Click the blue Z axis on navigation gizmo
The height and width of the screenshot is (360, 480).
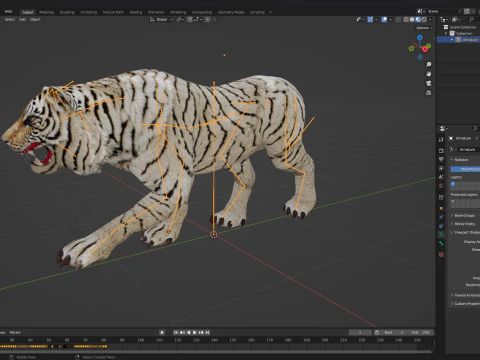[420, 38]
